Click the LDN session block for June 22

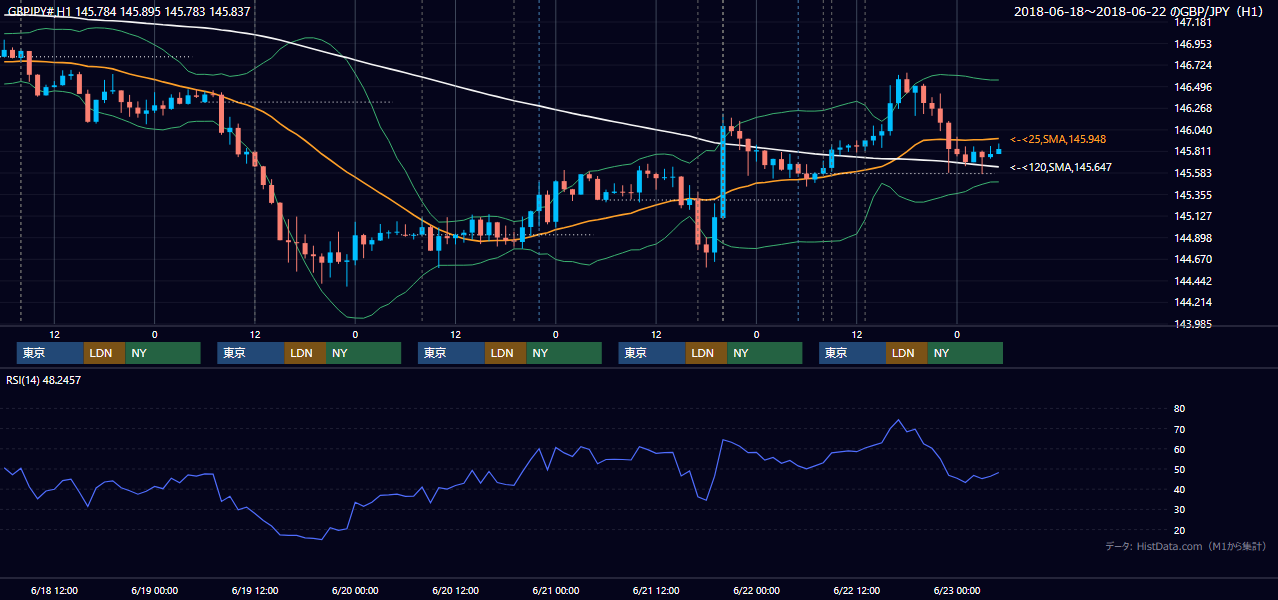907,353
